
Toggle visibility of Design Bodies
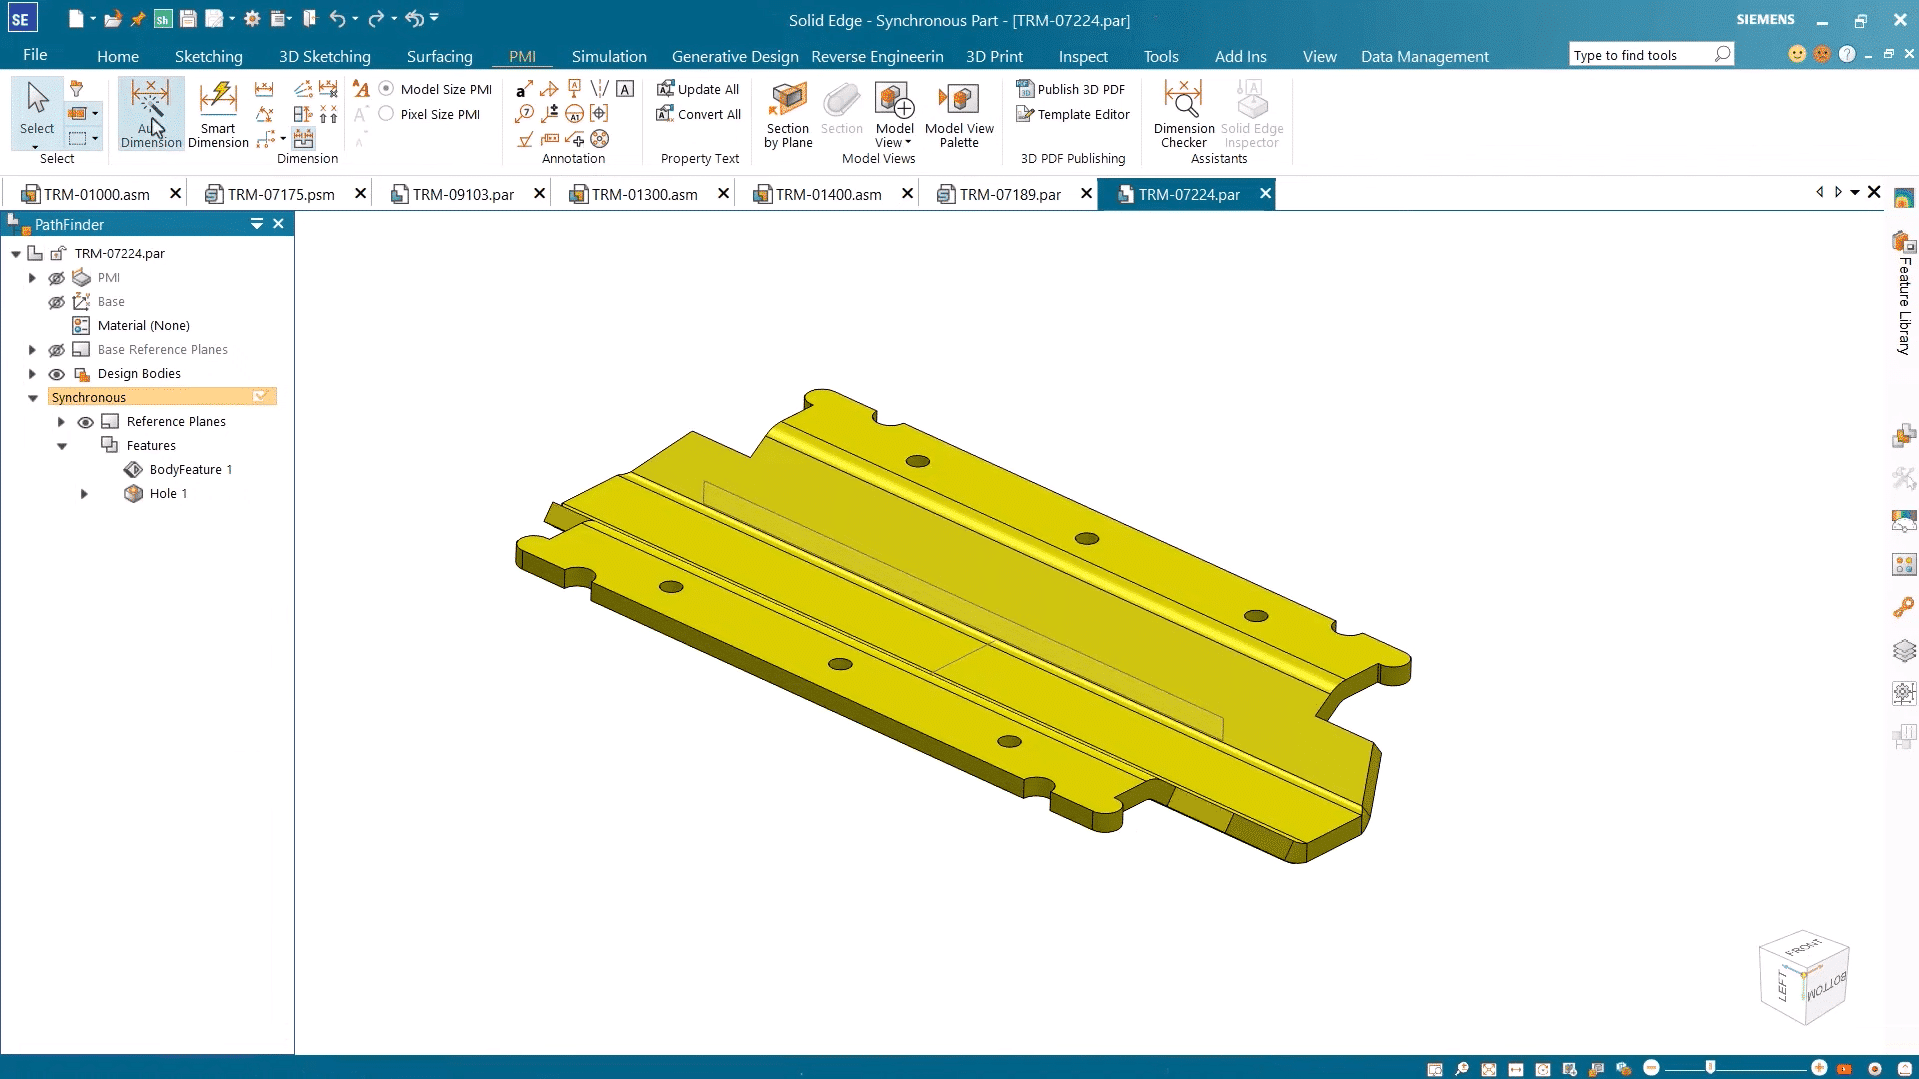[x=57, y=374]
